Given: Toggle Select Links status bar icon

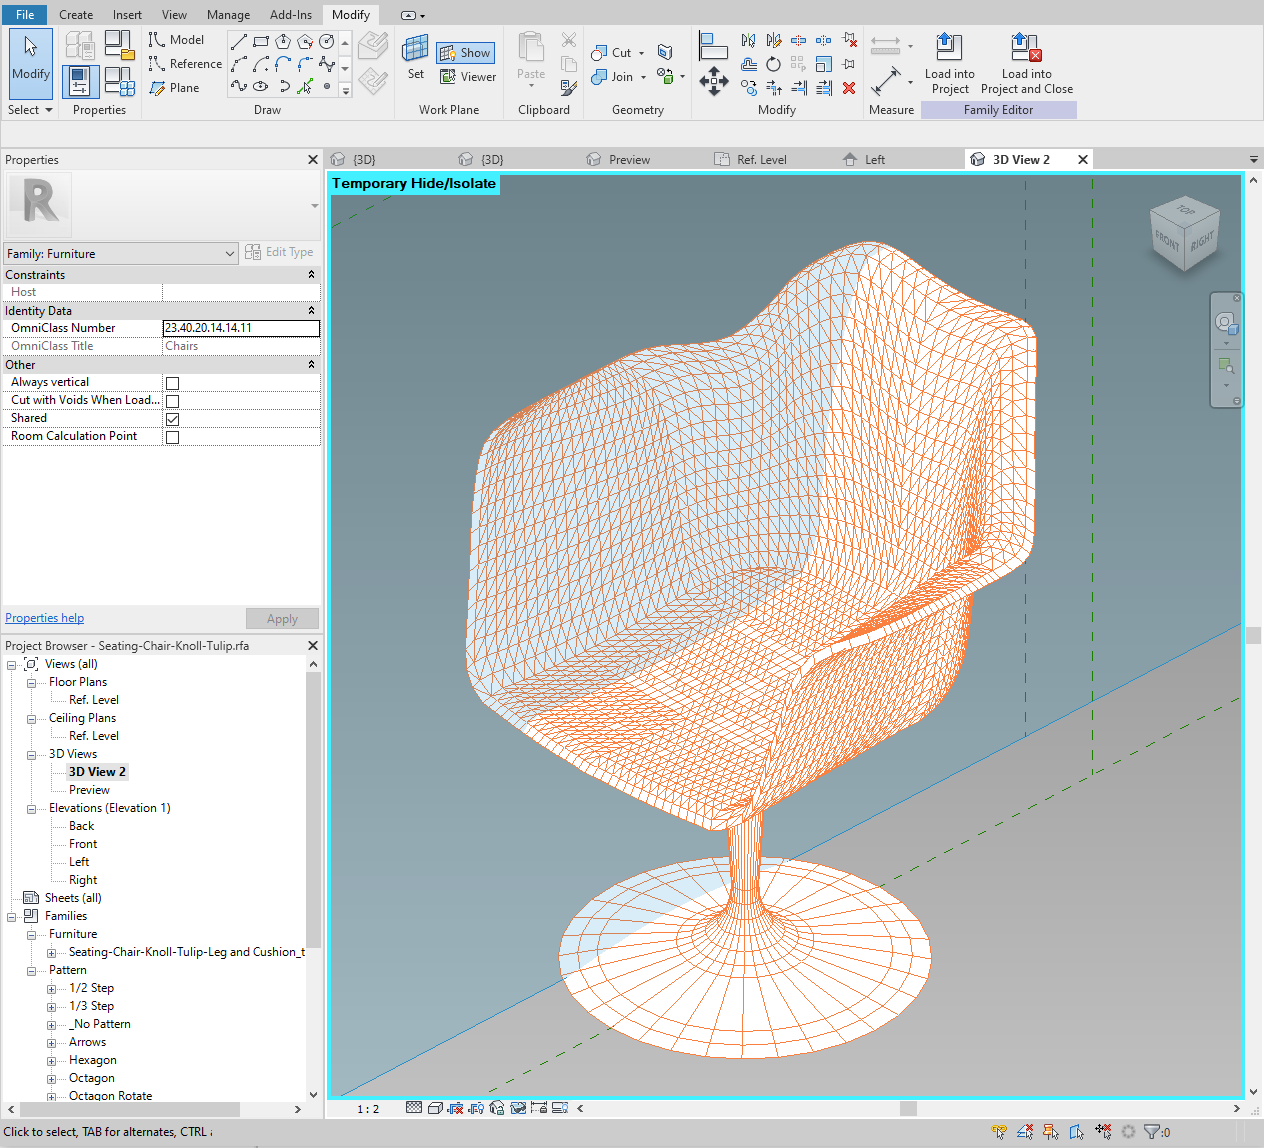Looking at the screenshot, I should click(998, 1131).
